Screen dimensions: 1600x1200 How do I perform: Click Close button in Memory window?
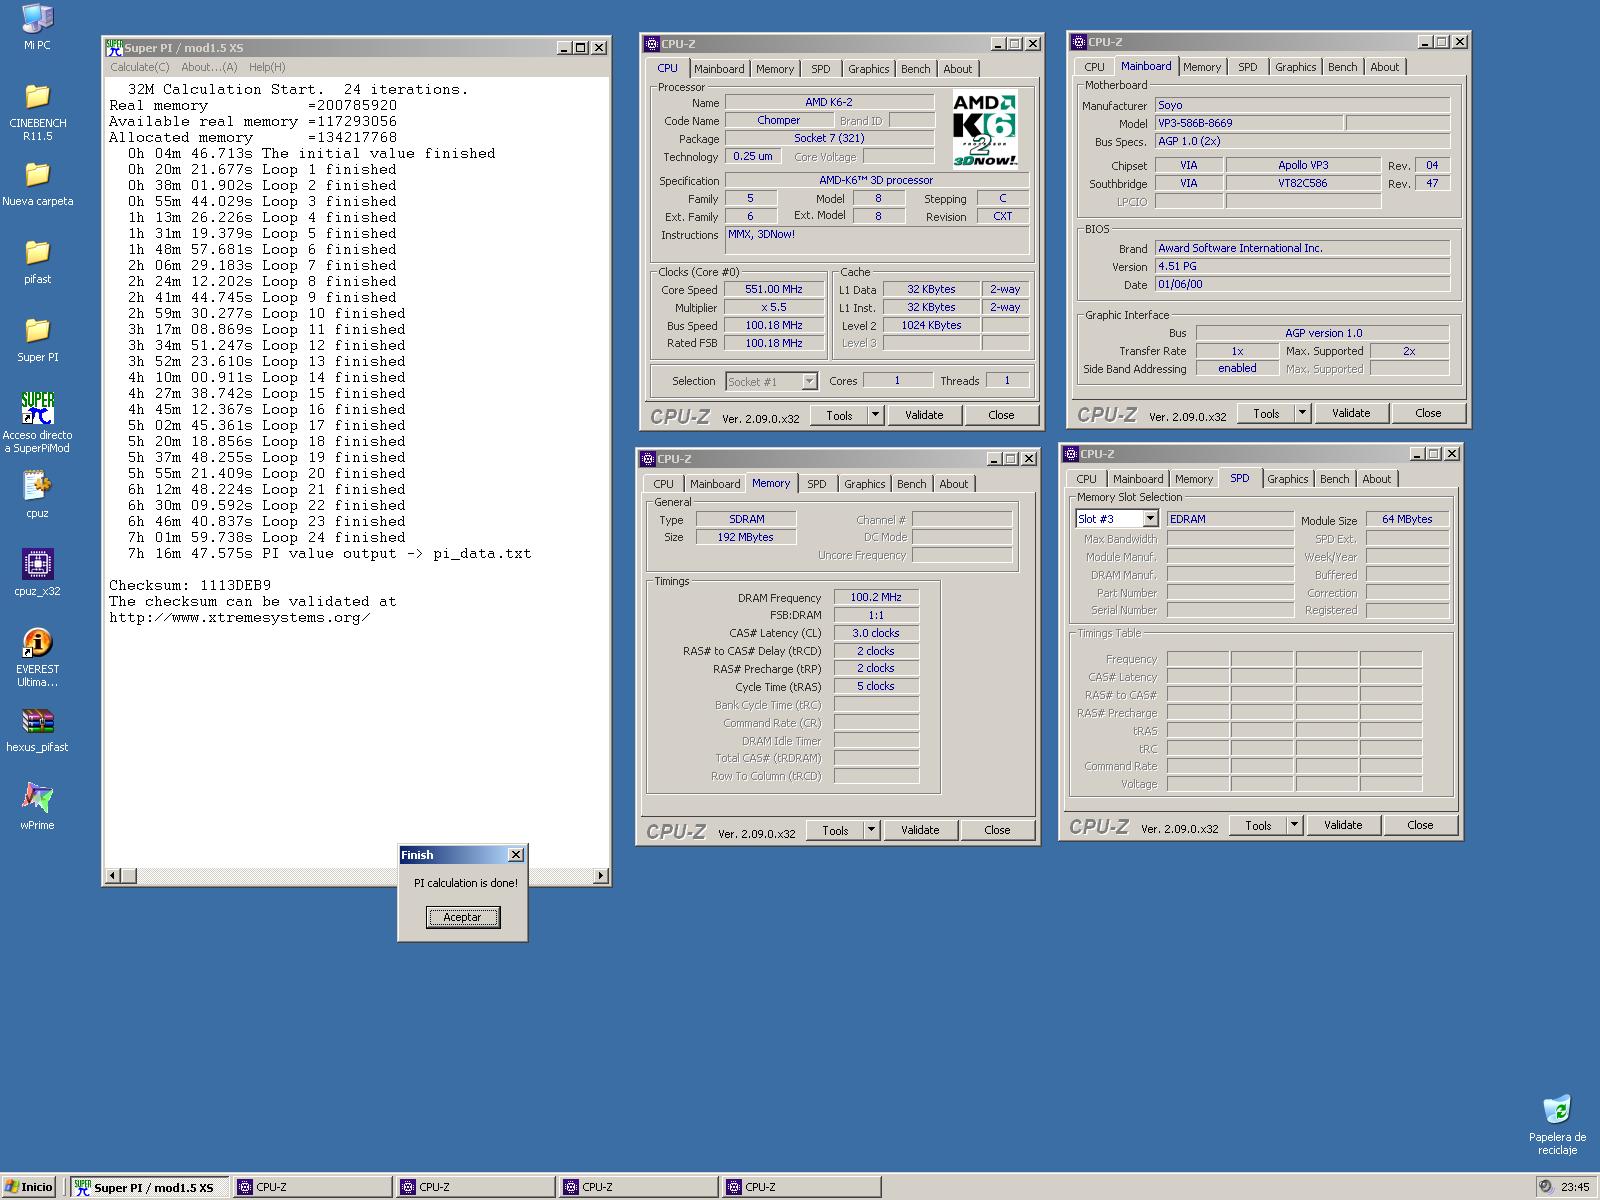coord(997,830)
